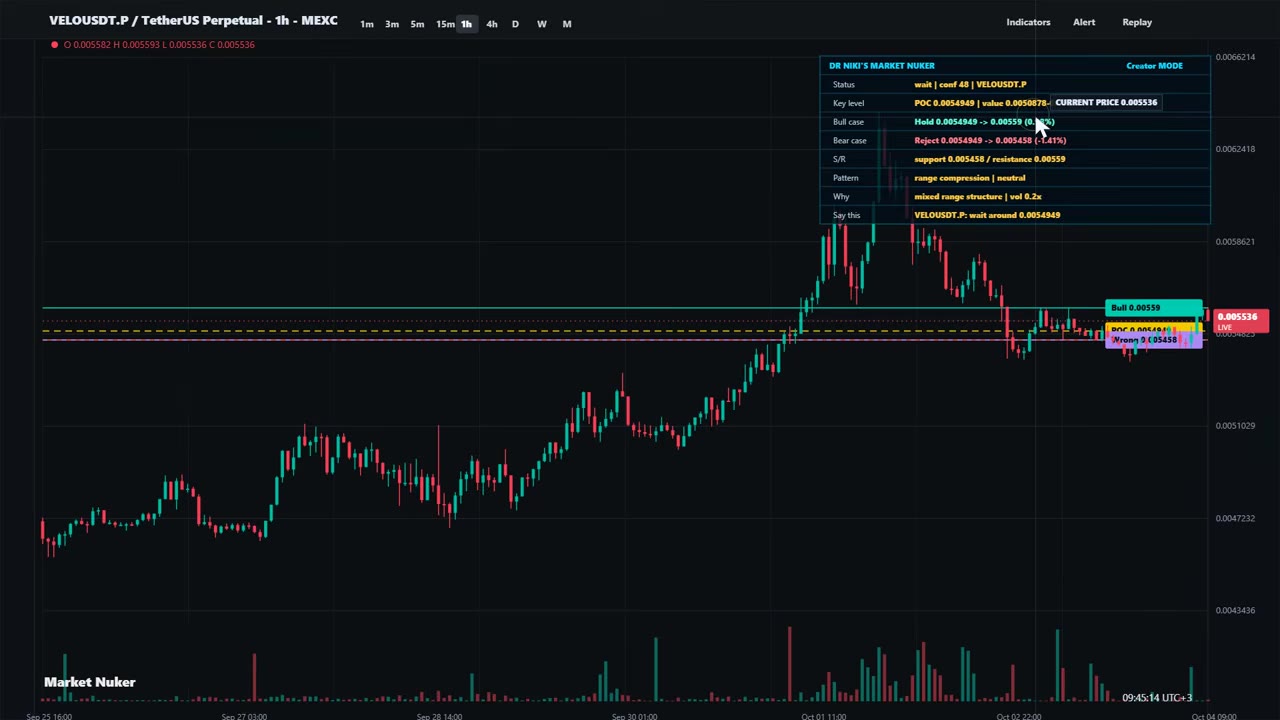This screenshot has width=1280, height=720.
Task: Start chart Replay mode
Action: 1137,22
